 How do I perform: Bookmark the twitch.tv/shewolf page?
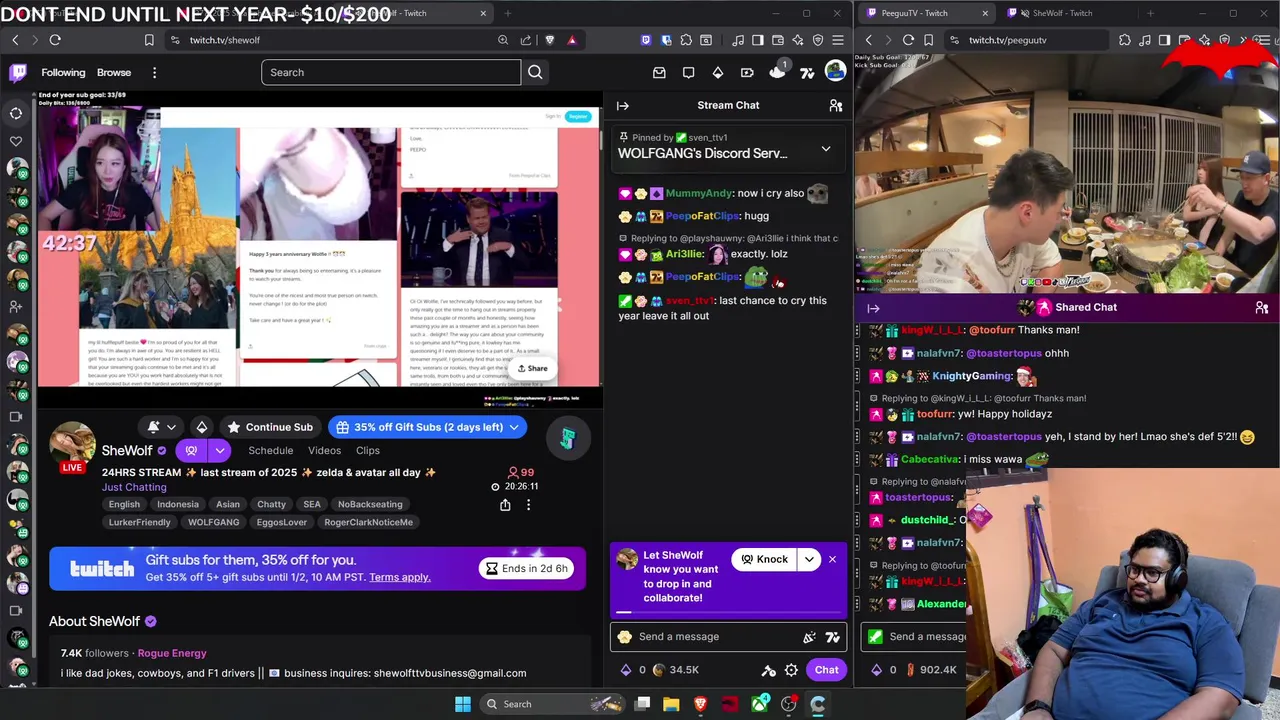(149, 40)
